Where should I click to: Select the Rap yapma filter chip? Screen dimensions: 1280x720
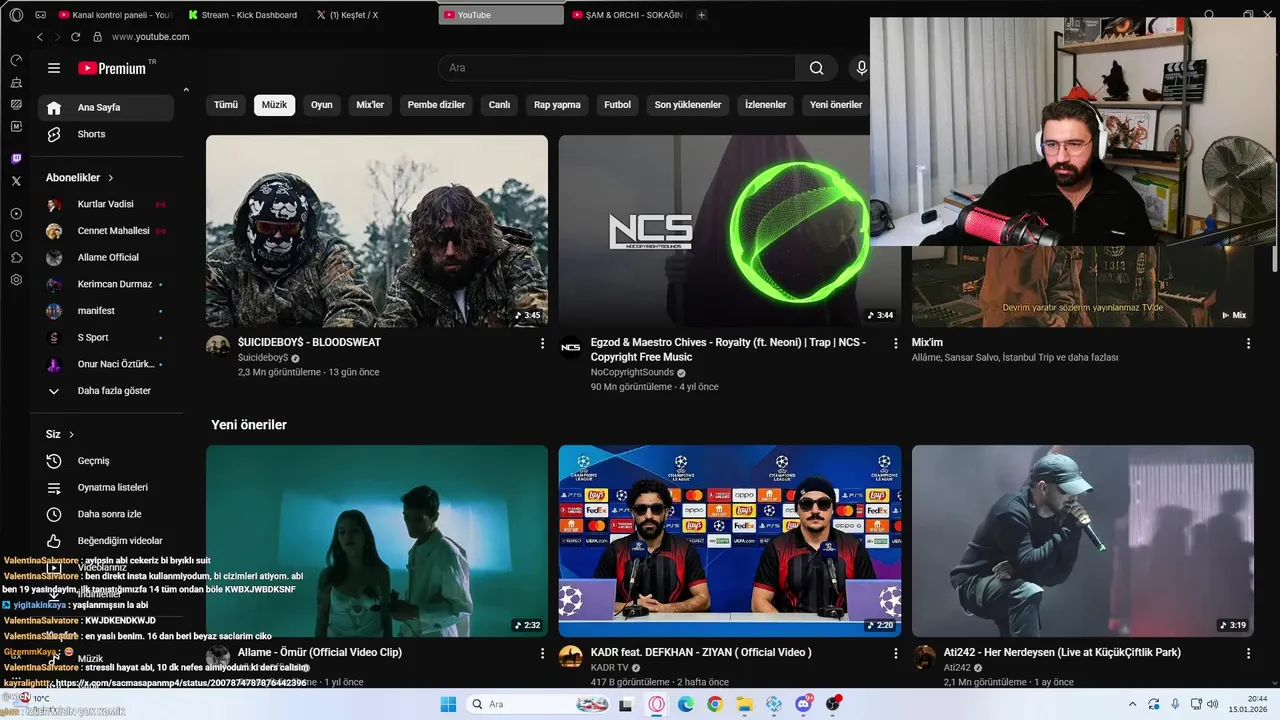557,105
